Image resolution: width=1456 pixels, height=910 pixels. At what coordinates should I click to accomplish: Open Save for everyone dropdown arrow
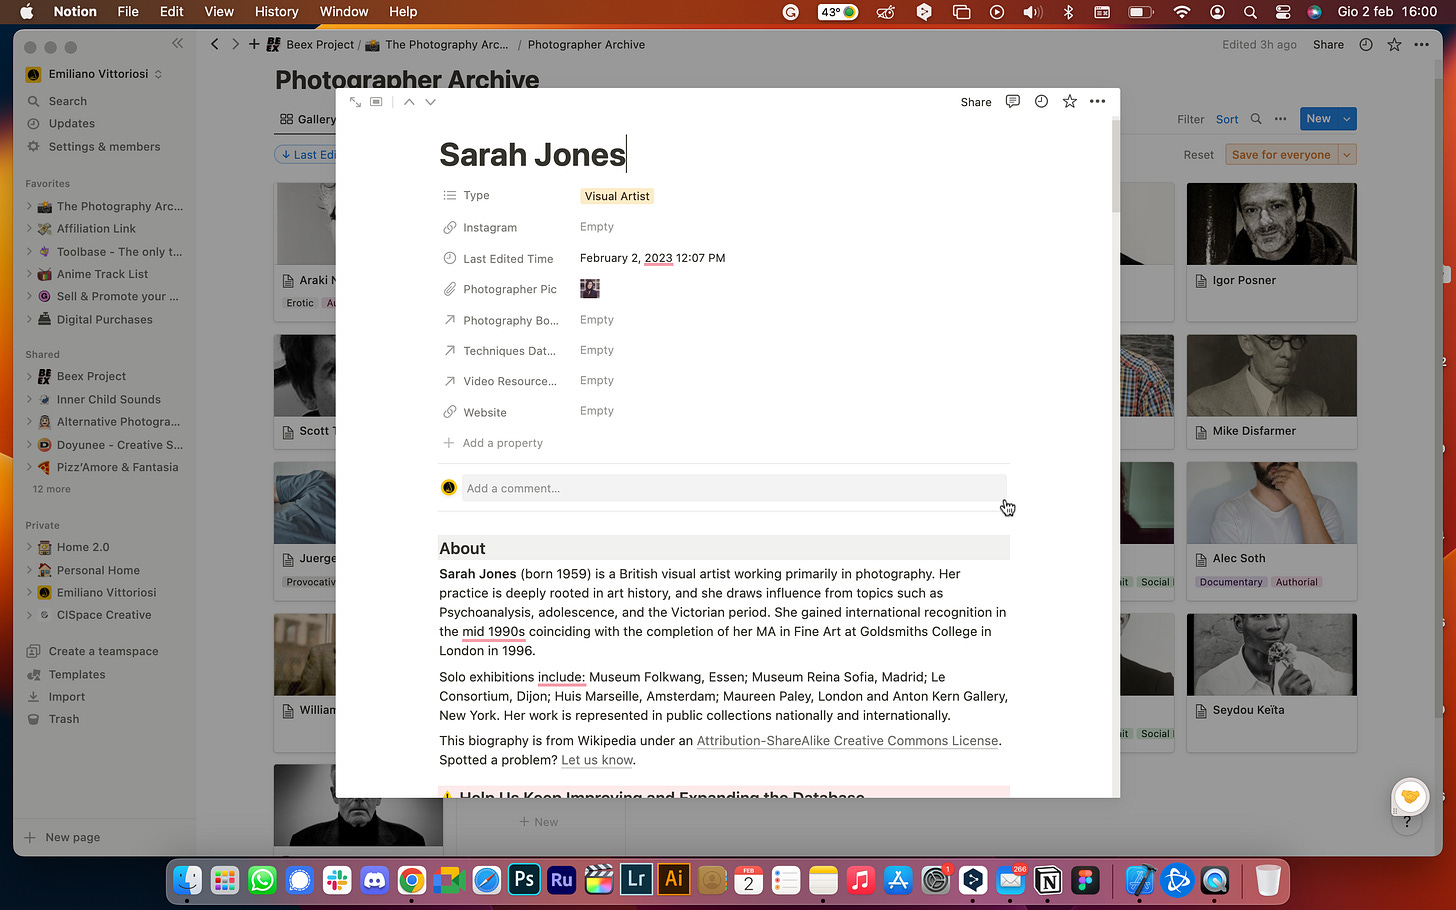(1347, 155)
